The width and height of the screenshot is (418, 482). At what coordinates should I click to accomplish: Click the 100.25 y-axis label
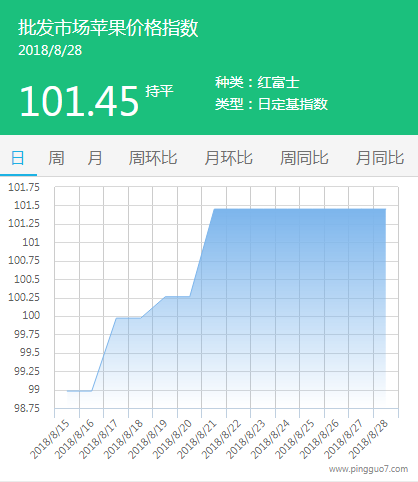click(24, 297)
